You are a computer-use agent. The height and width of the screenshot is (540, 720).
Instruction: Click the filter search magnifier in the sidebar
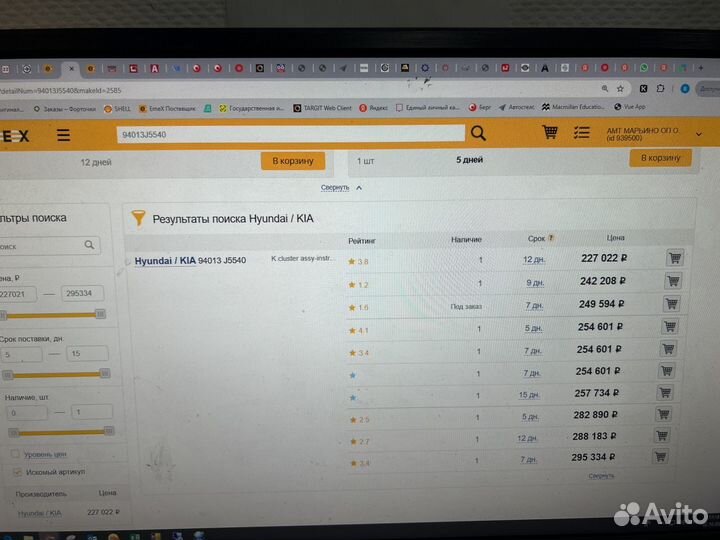point(90,245)
